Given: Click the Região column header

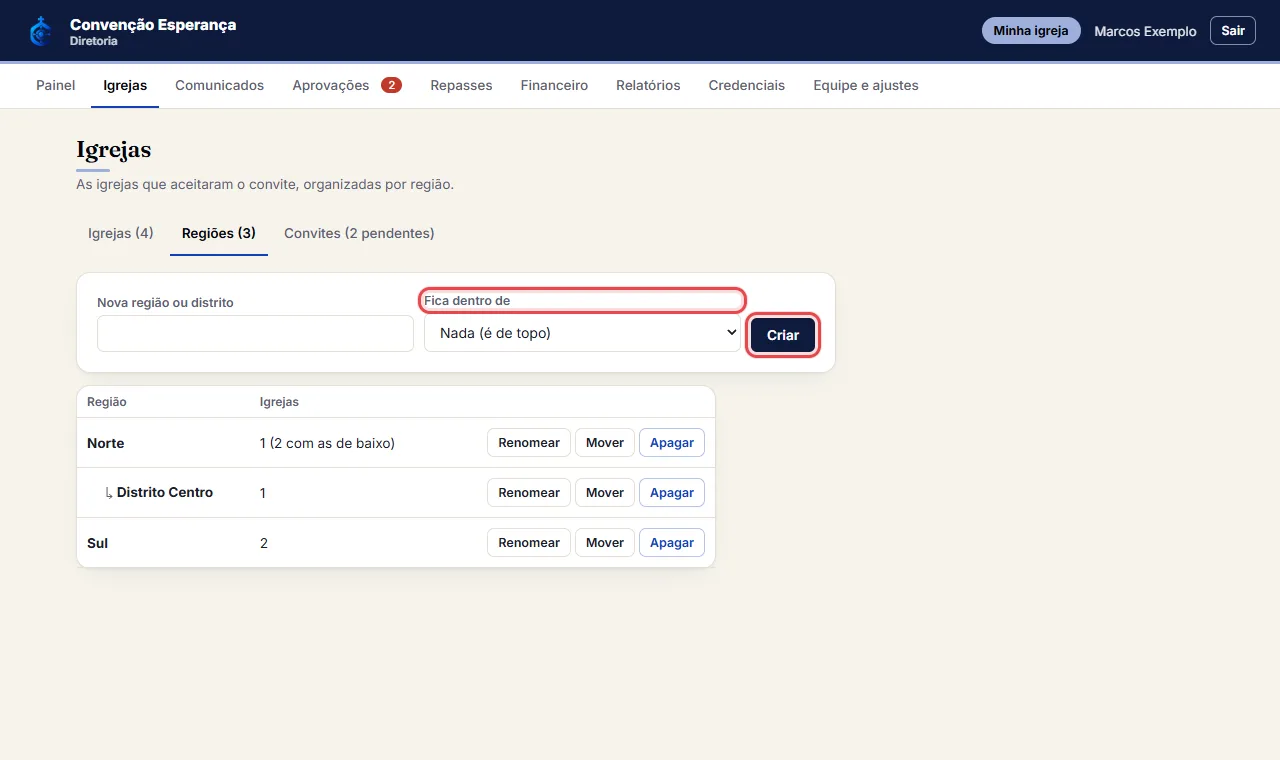Looking at the screenshot, I should click(x=107, y=402).
